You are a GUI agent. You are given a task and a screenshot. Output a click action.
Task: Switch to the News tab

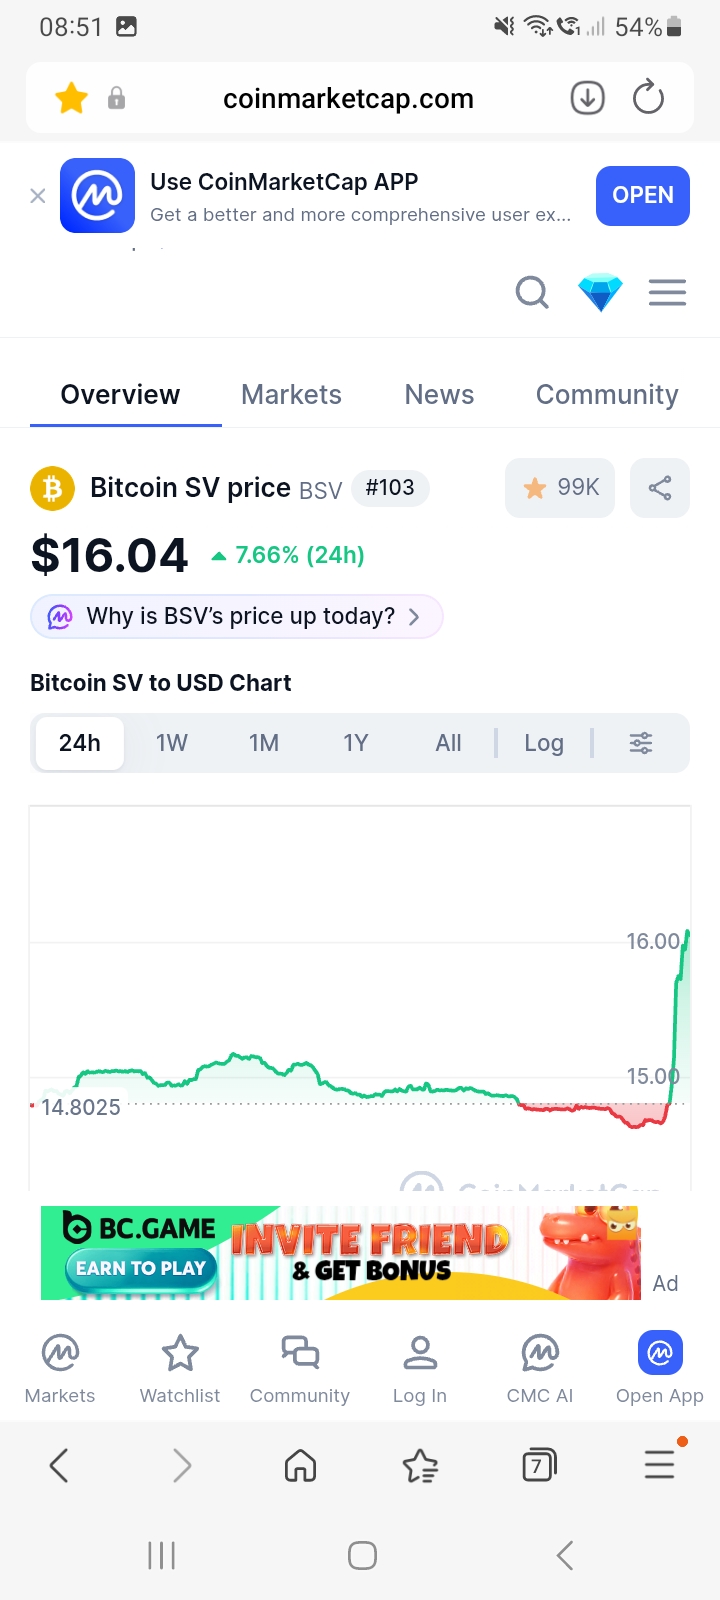click(439, 395)
